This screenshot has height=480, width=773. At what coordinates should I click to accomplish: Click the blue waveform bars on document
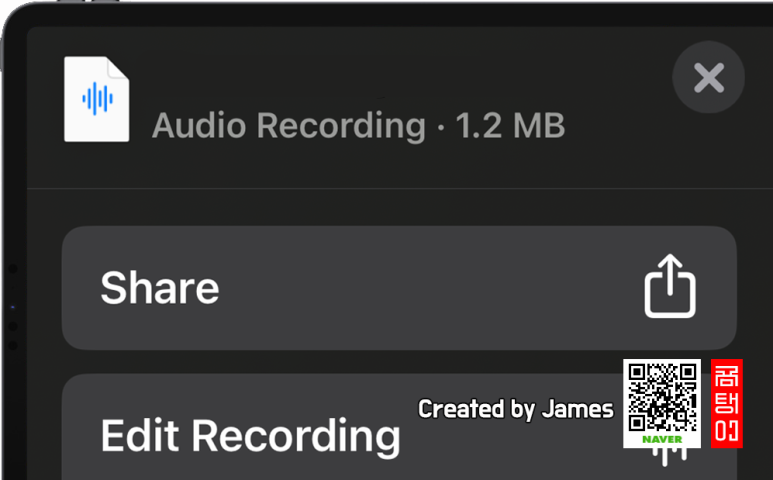[x=97, y=99]
